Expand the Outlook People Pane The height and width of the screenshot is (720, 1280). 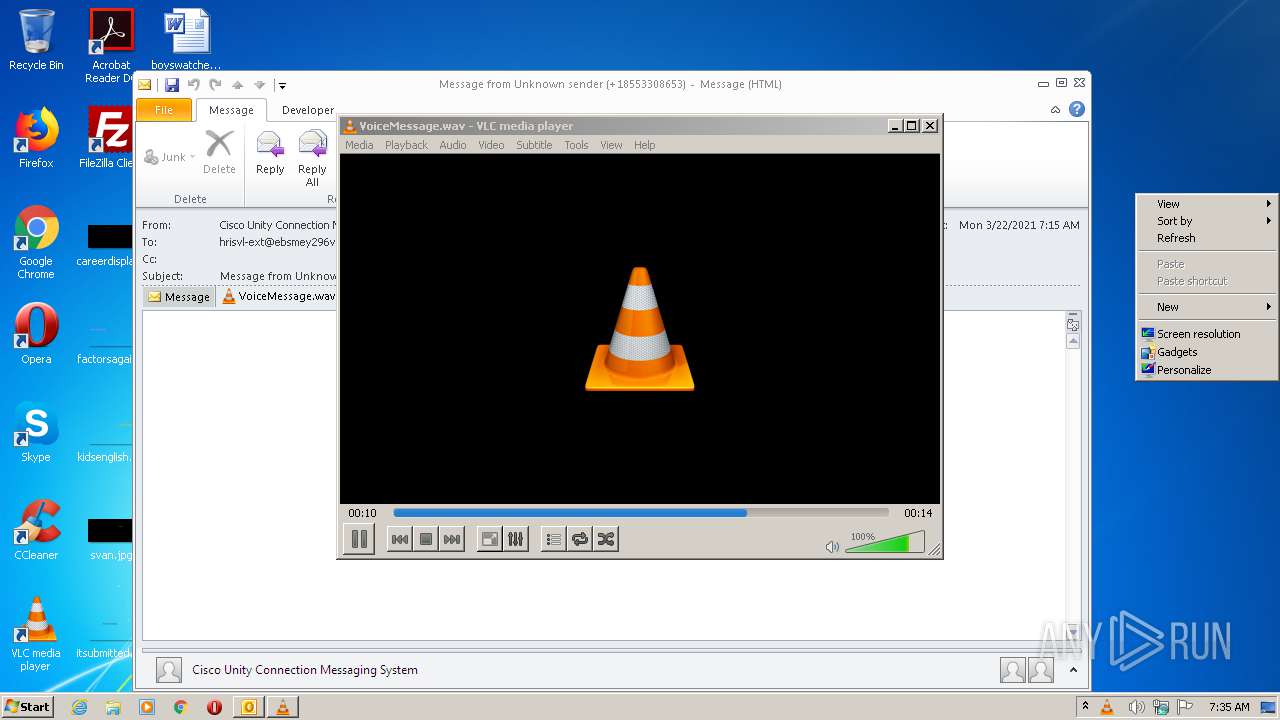pos(1073,670)
